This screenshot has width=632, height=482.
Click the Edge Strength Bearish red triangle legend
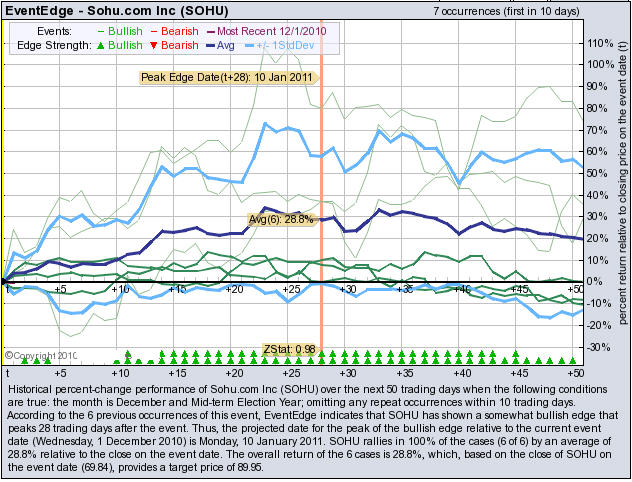[175, 45]
